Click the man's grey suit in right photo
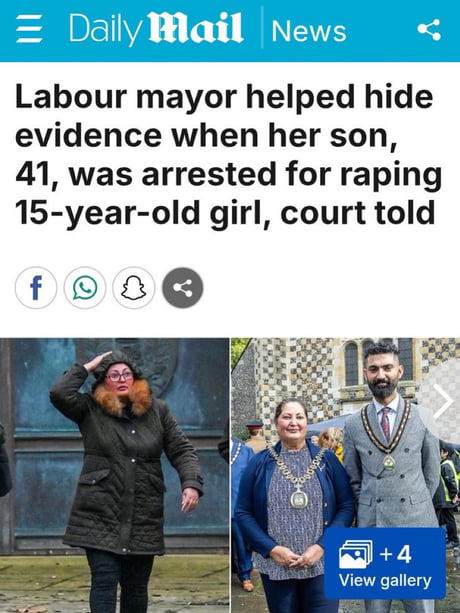This screenshot has height=613, width=460. click(x=393, y=467)
